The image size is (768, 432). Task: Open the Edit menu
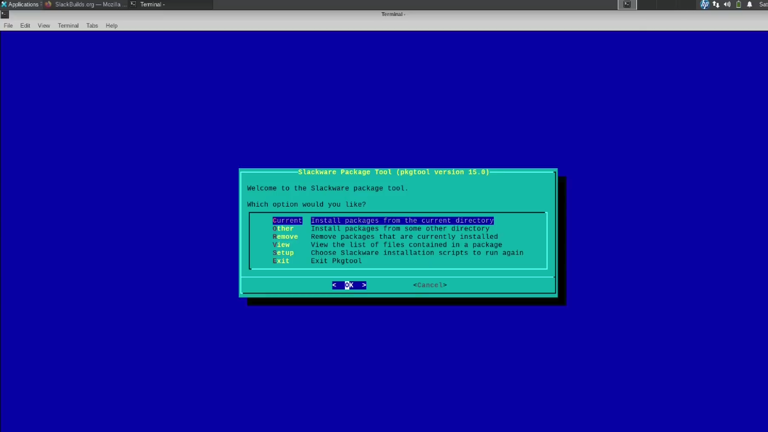pyautogui.click(x=25, y=25)
